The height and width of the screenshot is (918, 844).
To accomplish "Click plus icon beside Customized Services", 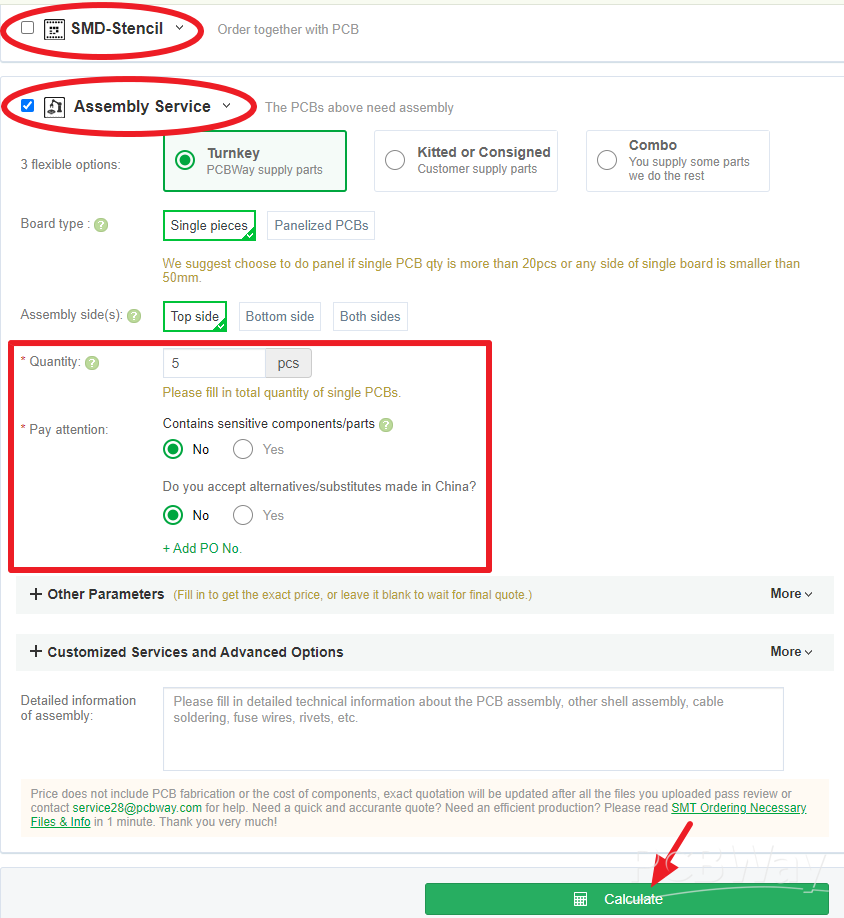I will 36,652.
